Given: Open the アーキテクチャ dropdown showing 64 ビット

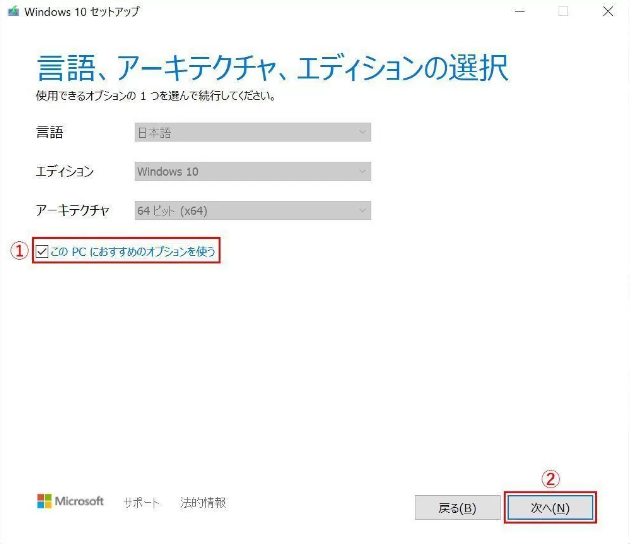Looking at the screenshot, I should click(x=253, y=211).
